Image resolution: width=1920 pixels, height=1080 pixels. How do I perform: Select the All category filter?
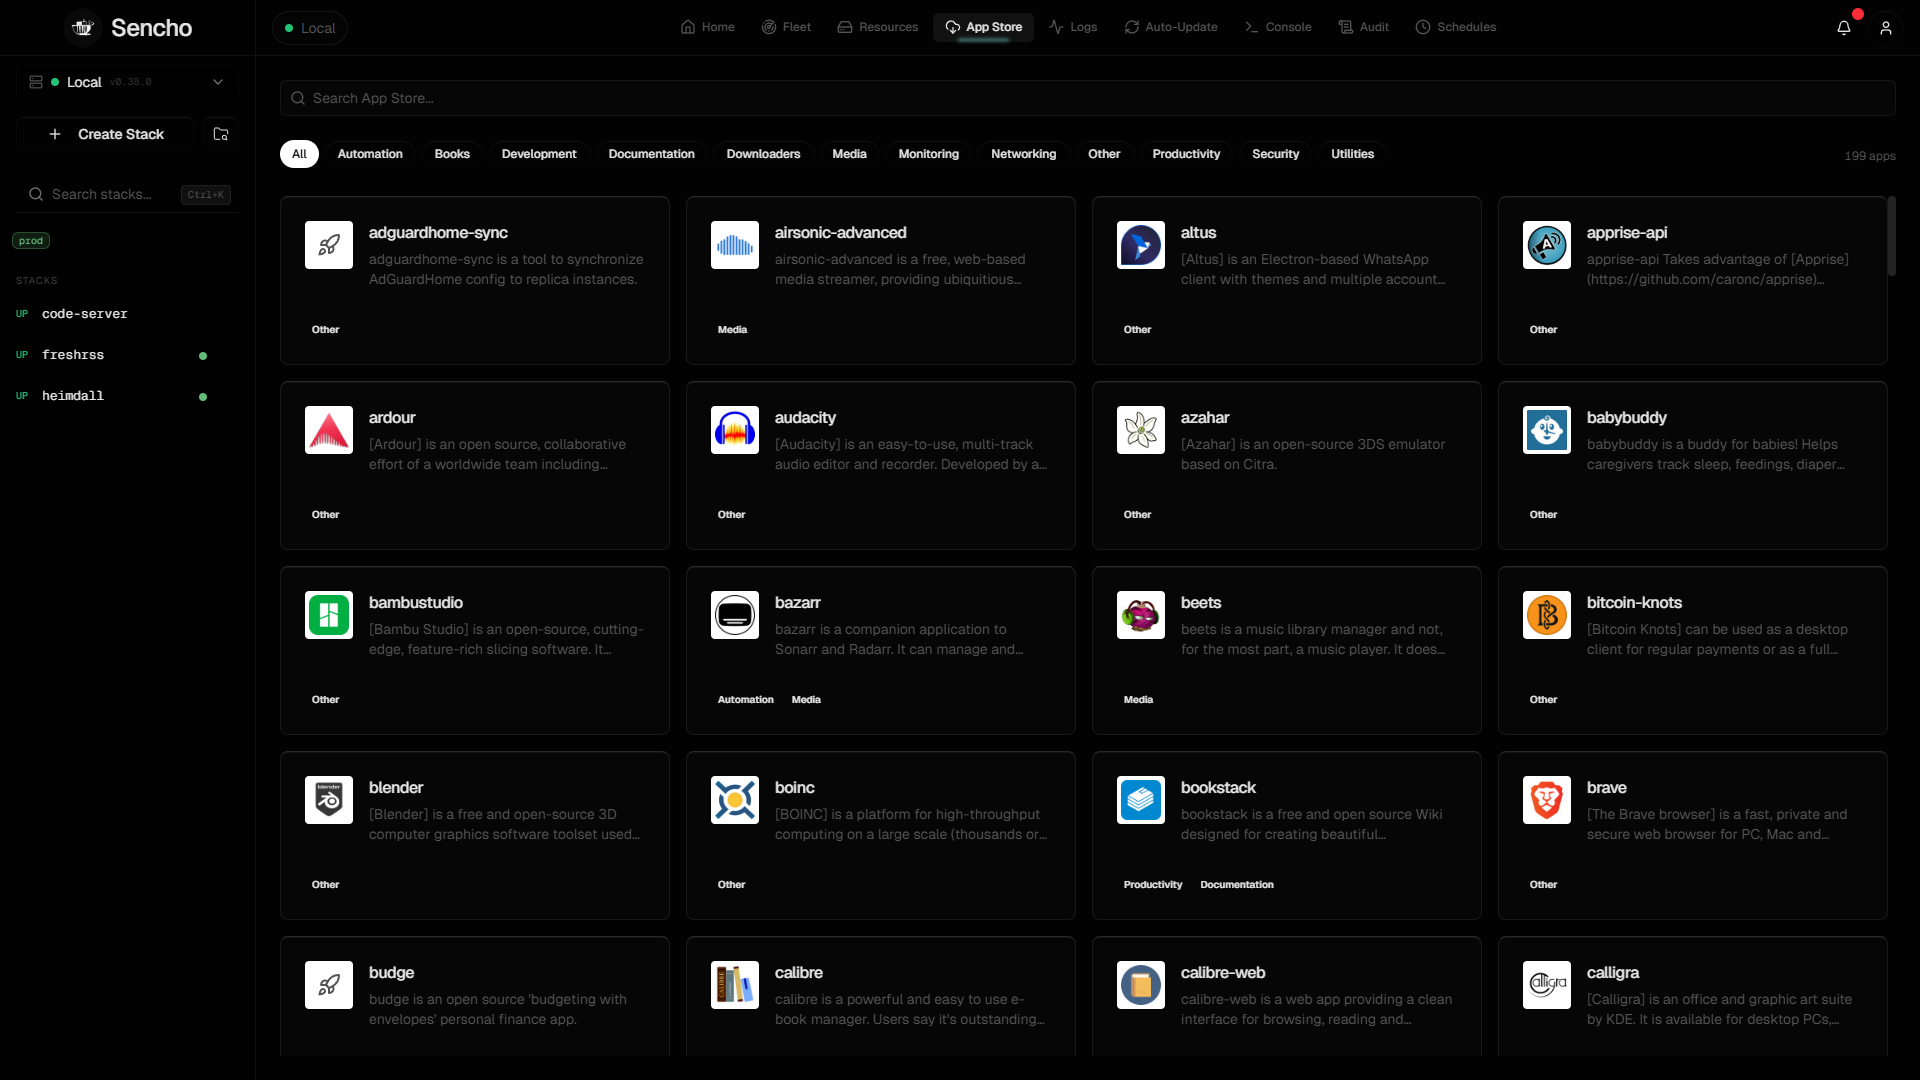tap(299, 154)
